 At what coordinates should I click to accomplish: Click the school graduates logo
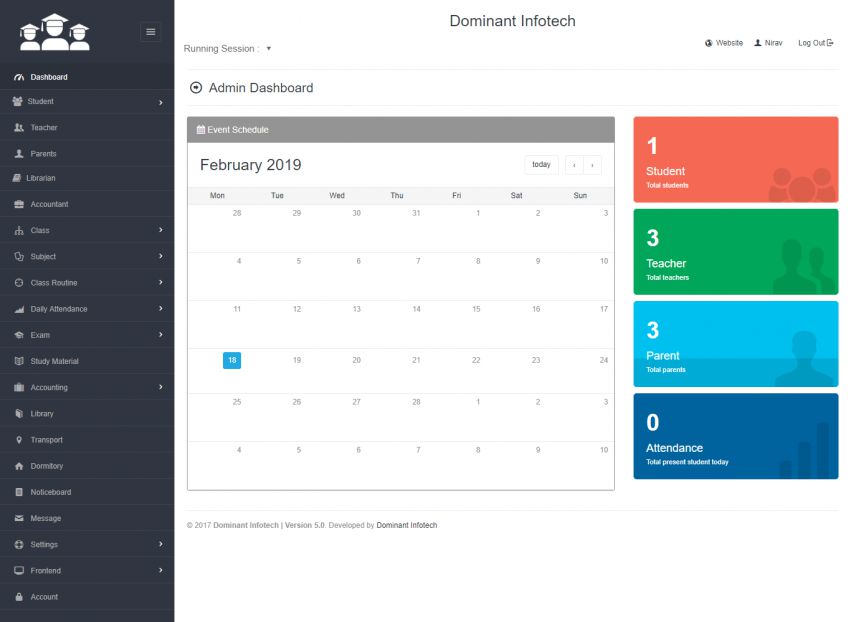pyautogui.click(x=55, y=32)
